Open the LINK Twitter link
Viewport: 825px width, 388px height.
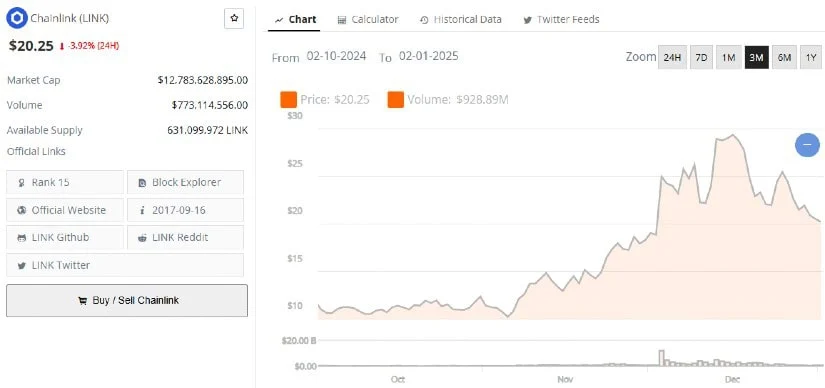tap(125, 265)
